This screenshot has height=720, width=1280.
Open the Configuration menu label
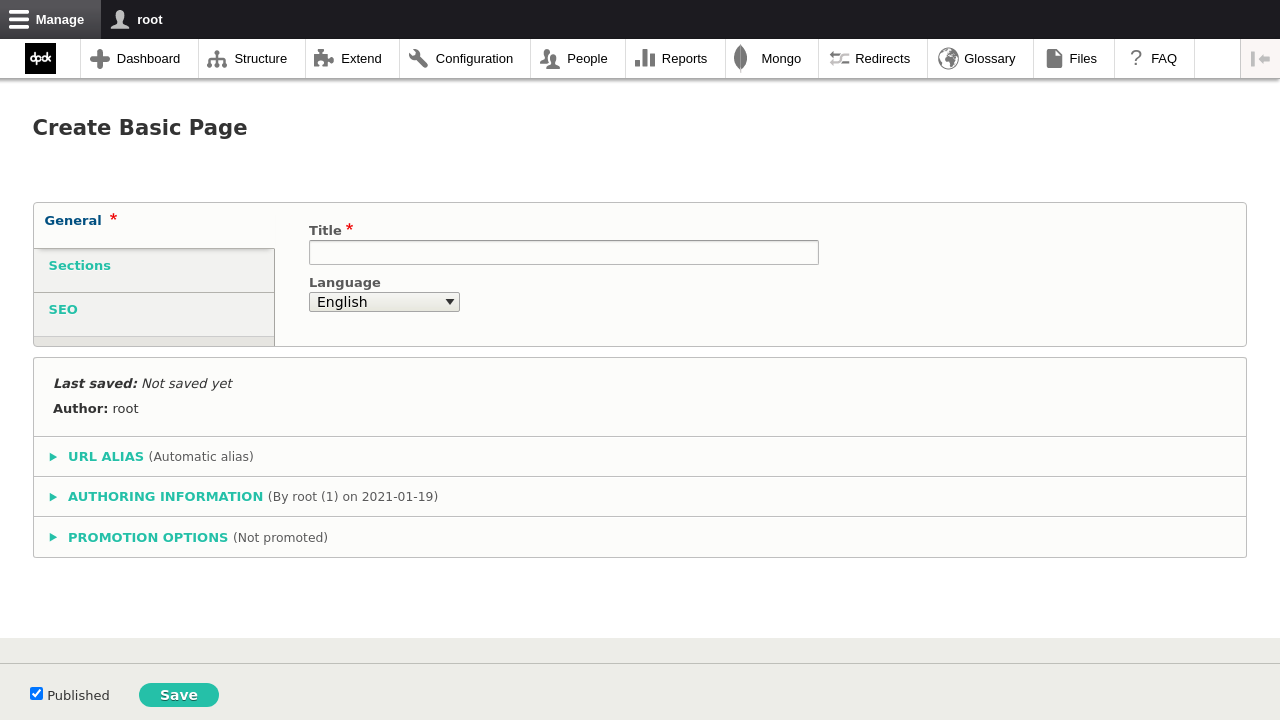point(474,59)
